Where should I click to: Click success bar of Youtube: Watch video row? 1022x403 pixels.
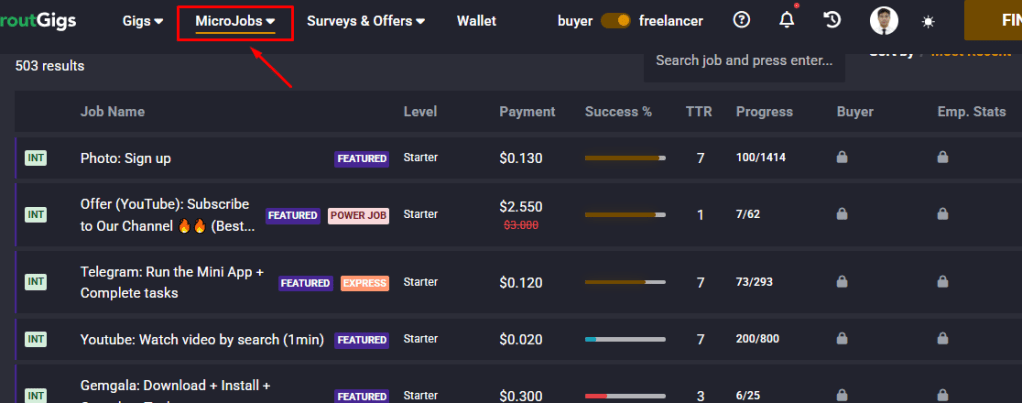pos(625,339)
